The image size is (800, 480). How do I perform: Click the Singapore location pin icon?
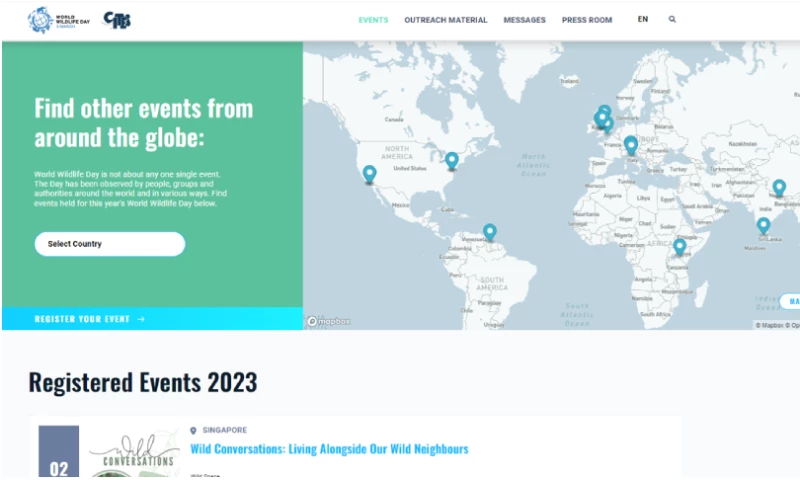click(193, 431)
